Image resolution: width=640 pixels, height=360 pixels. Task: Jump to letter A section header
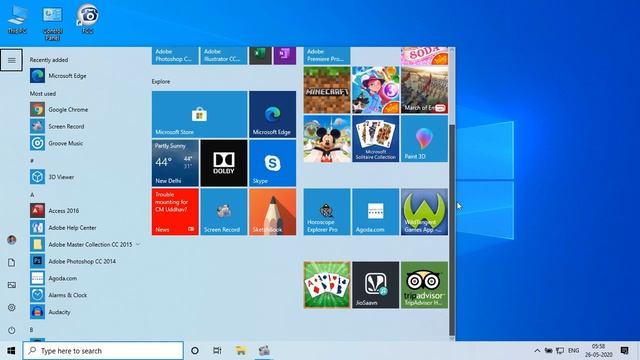(32, 194)
